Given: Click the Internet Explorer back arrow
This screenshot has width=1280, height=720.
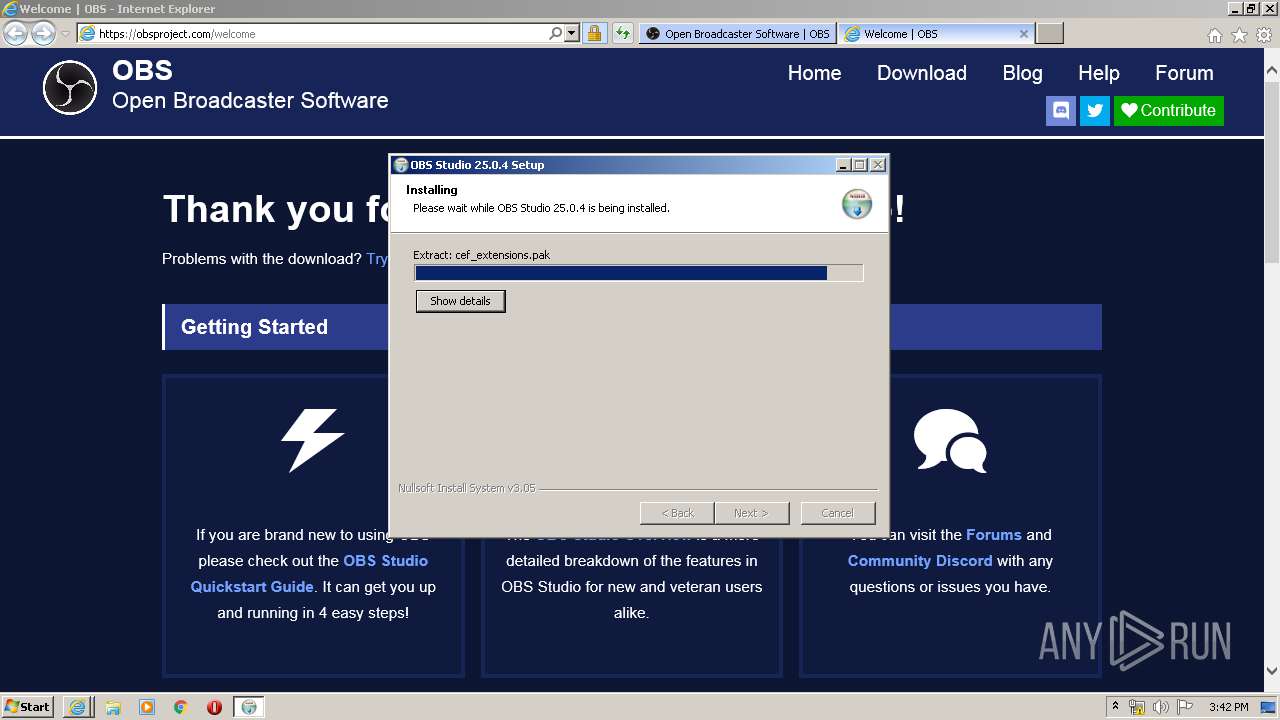Looking at the screenshot, I should [16, 33].
